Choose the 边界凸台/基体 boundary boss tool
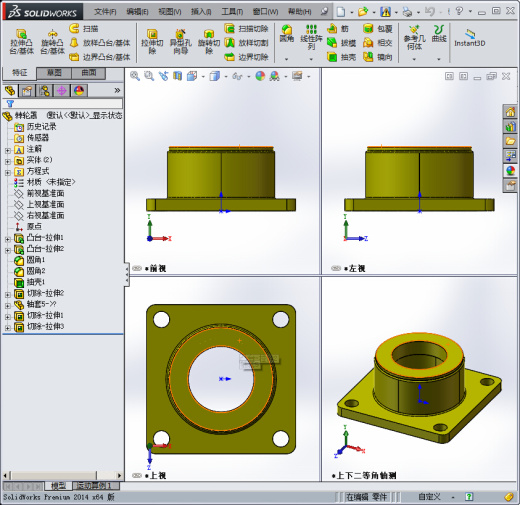This screenshot has height=505, width=520. click(100, 57)
